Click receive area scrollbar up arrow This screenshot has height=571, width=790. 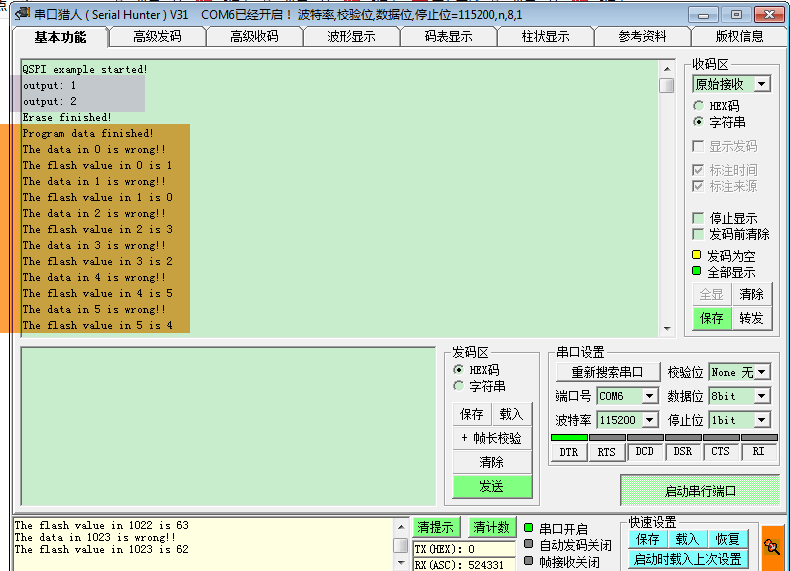tap(667, 69)
